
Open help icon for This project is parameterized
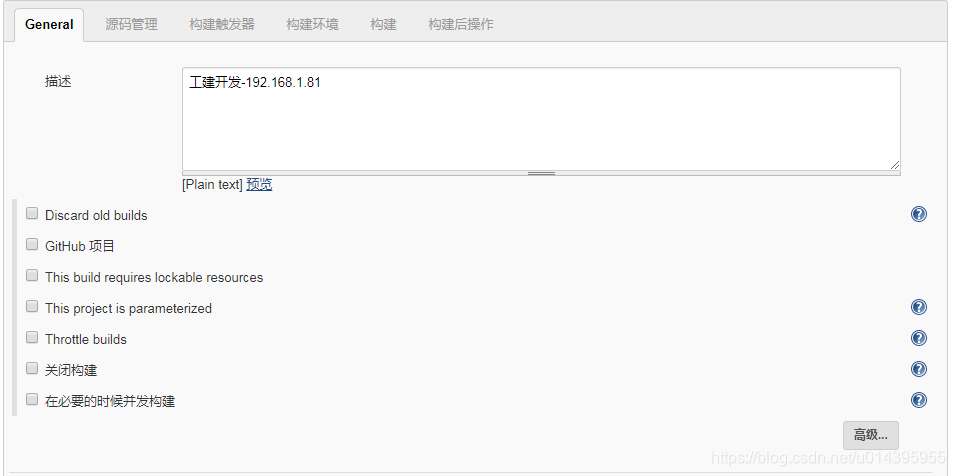(x=918, y=307)
